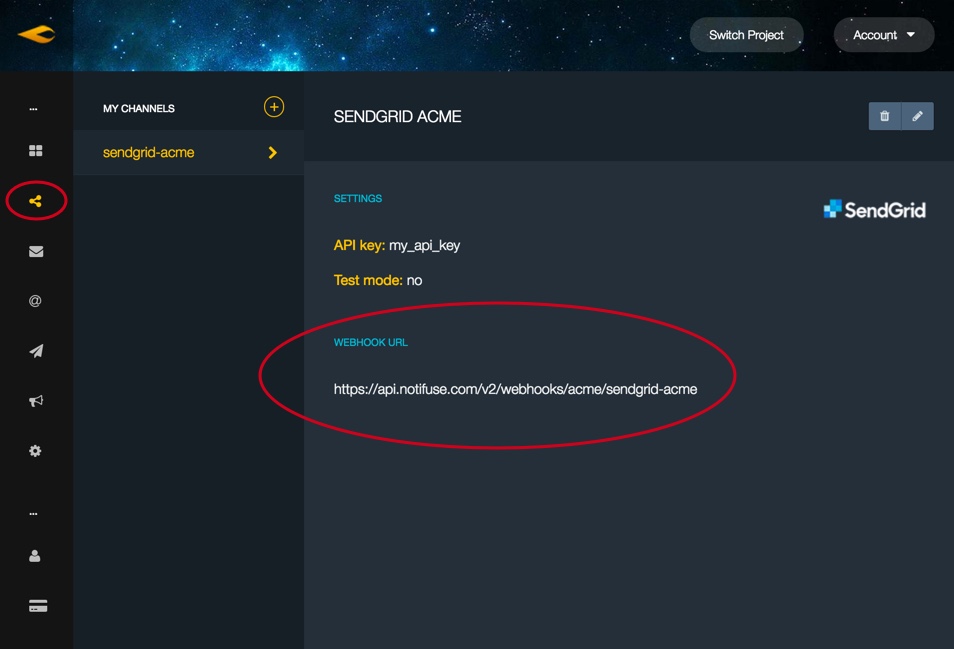Delete the SendGrid ACME channel
This screenshot has height=649, width=954.
click(885, 116)
